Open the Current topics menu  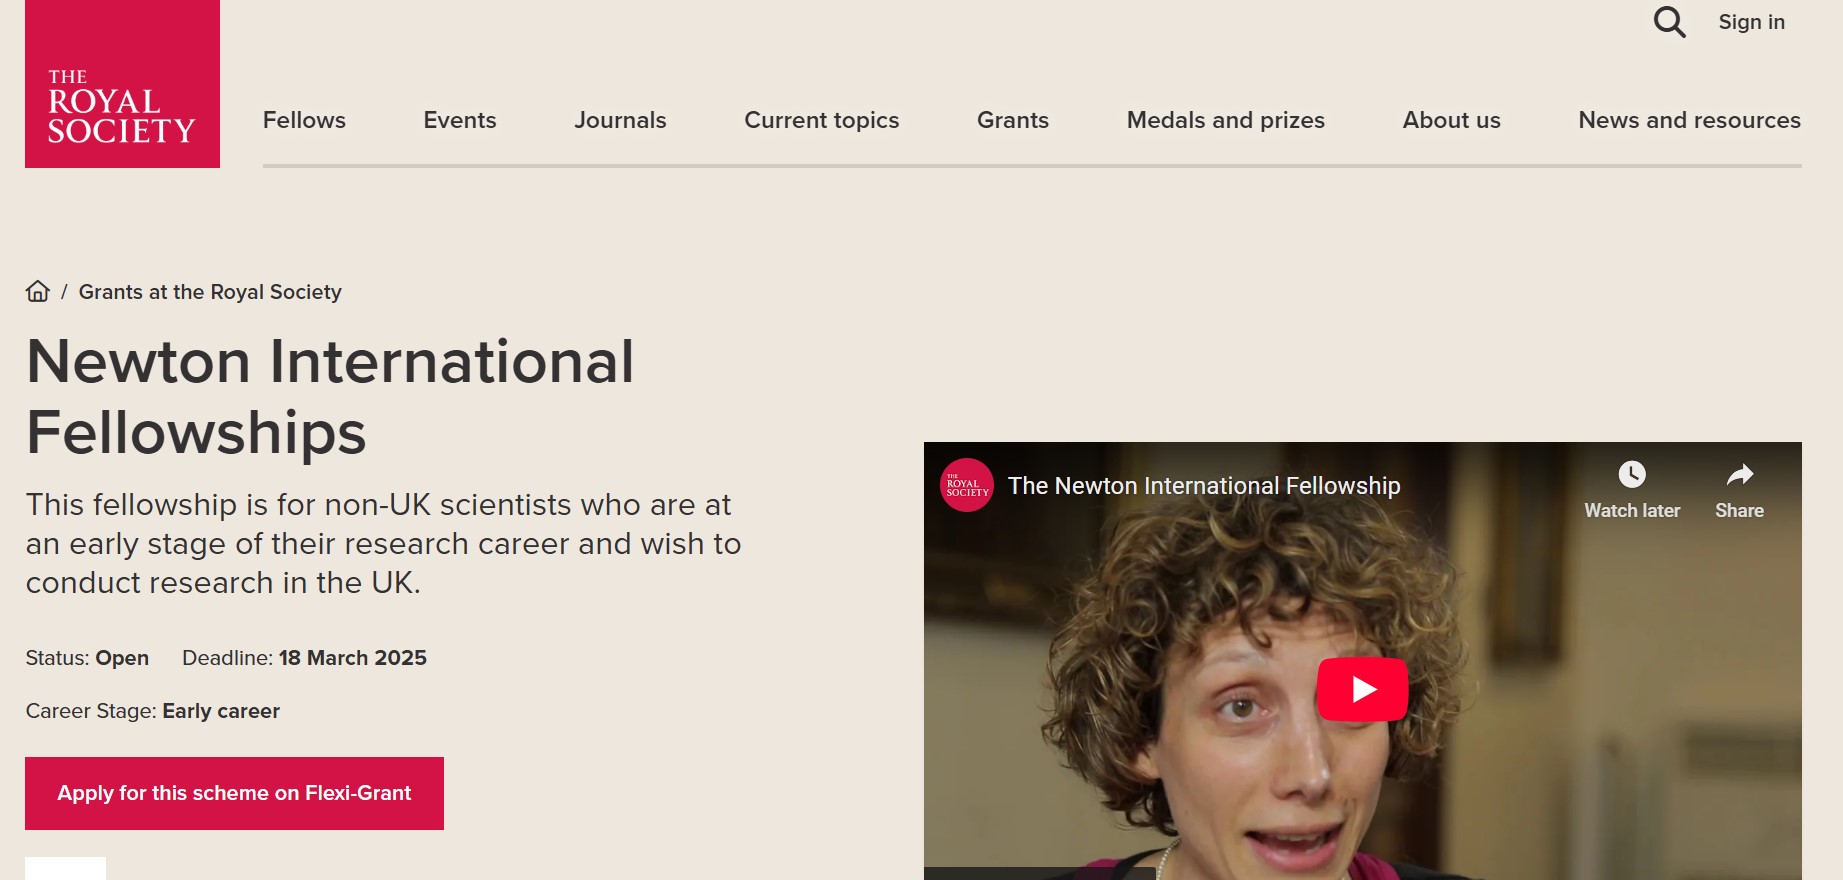coord(822,120)
